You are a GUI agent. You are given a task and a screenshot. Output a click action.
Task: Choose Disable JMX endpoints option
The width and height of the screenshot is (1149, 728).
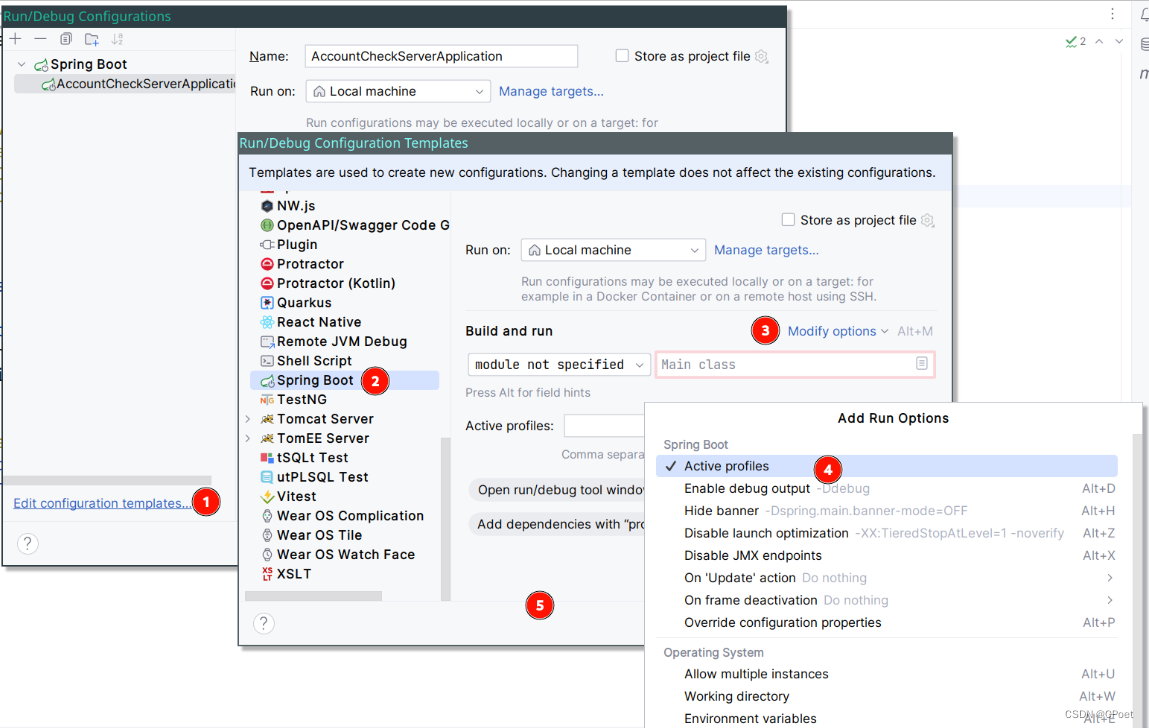[x=887, y=556]
